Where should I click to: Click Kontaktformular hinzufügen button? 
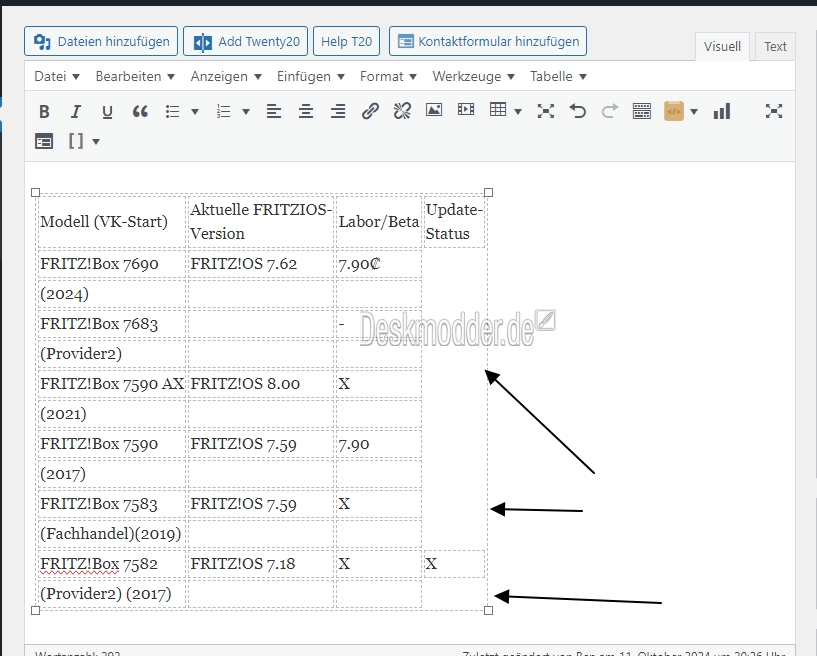coord(488,41)
